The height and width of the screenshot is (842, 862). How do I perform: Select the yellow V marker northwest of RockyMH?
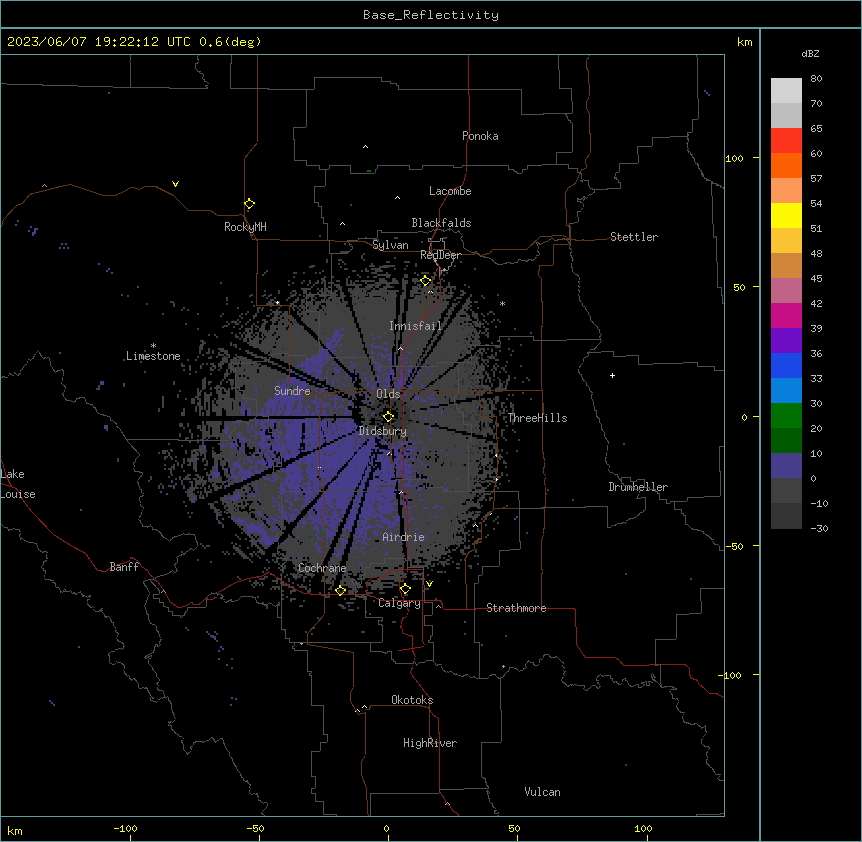(x=175, y=184)
